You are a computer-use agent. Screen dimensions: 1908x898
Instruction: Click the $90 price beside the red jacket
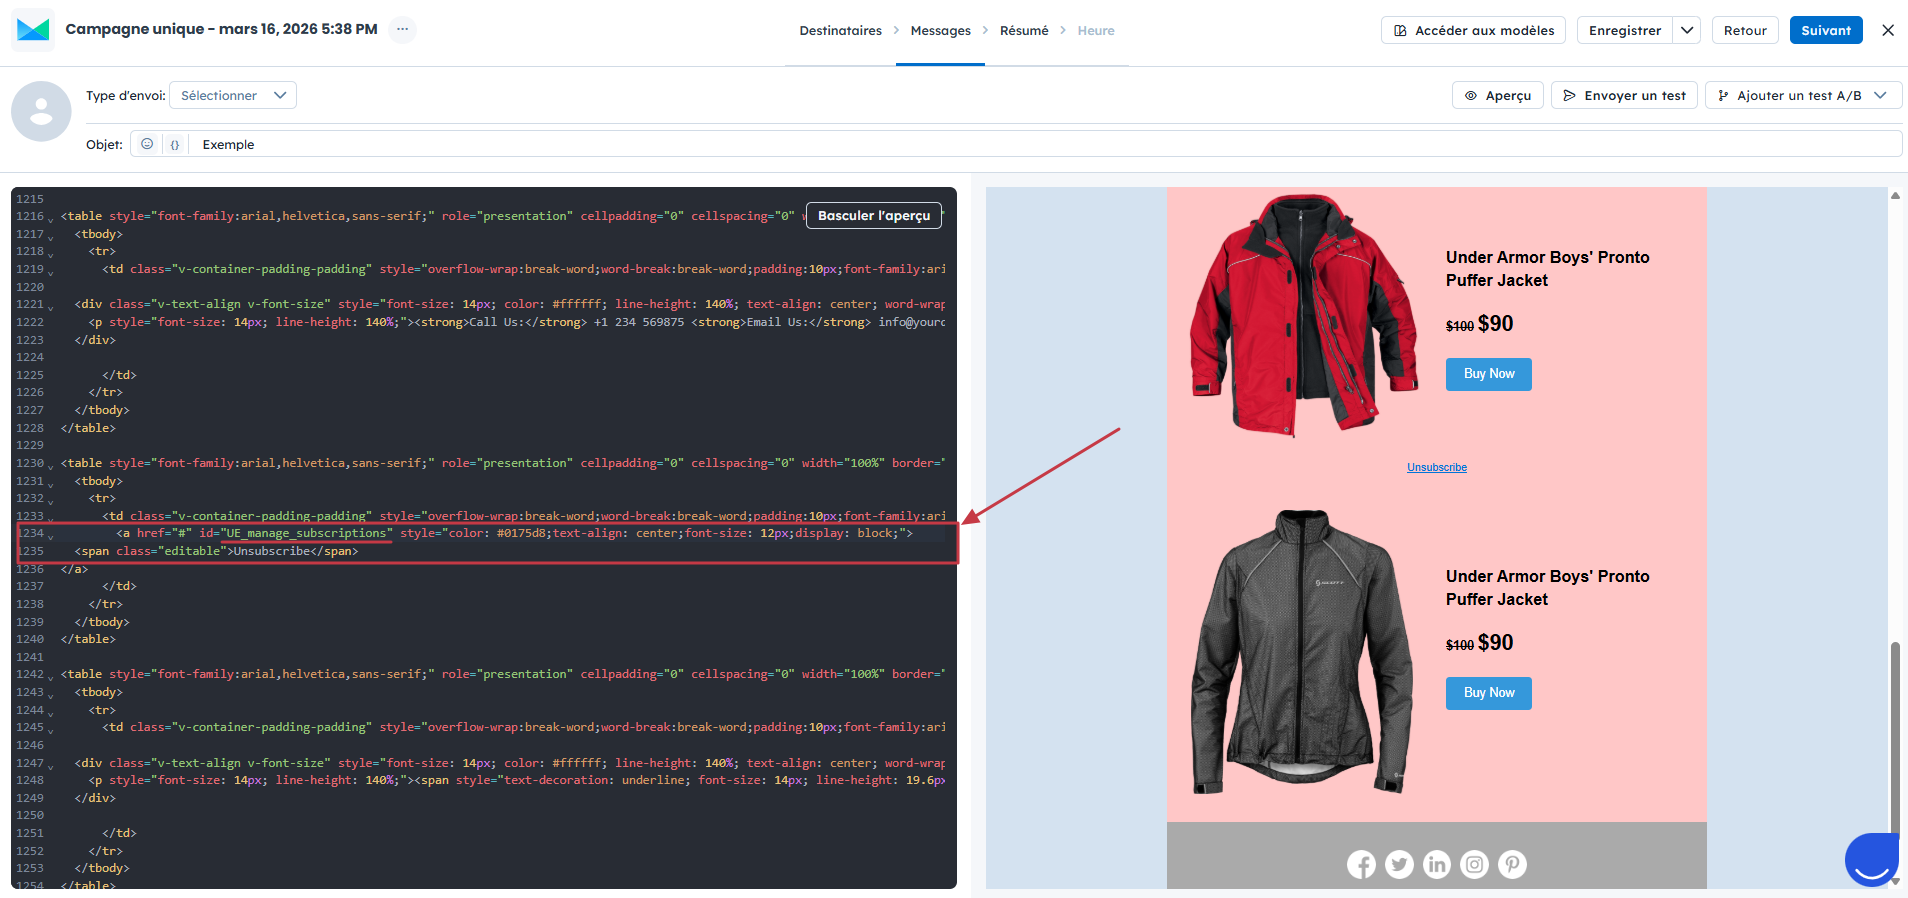coord(1495,324)
